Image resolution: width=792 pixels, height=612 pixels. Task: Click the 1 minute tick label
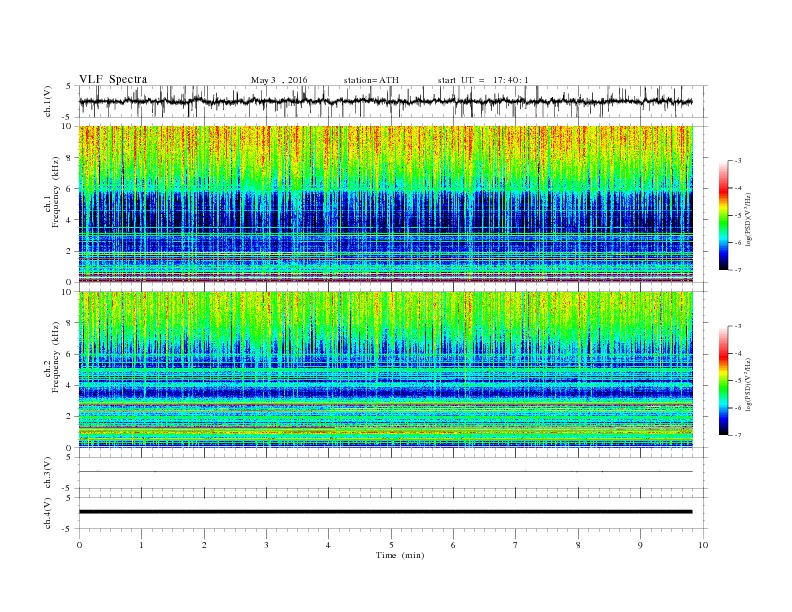tap(141, 545)
